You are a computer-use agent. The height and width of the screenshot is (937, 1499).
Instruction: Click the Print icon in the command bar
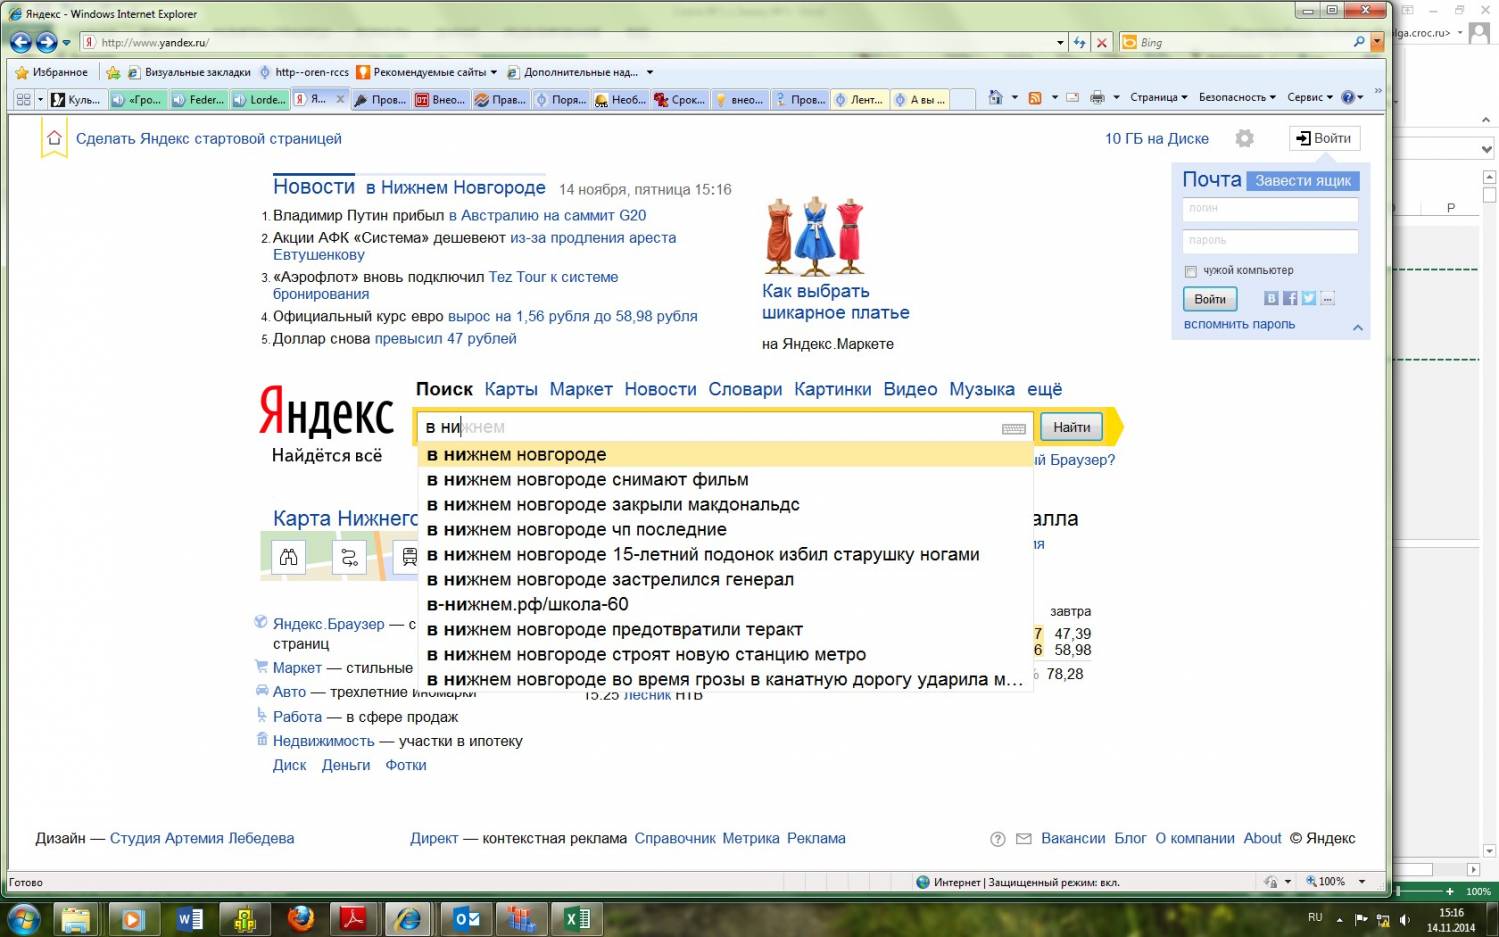tap(1097, 97)
